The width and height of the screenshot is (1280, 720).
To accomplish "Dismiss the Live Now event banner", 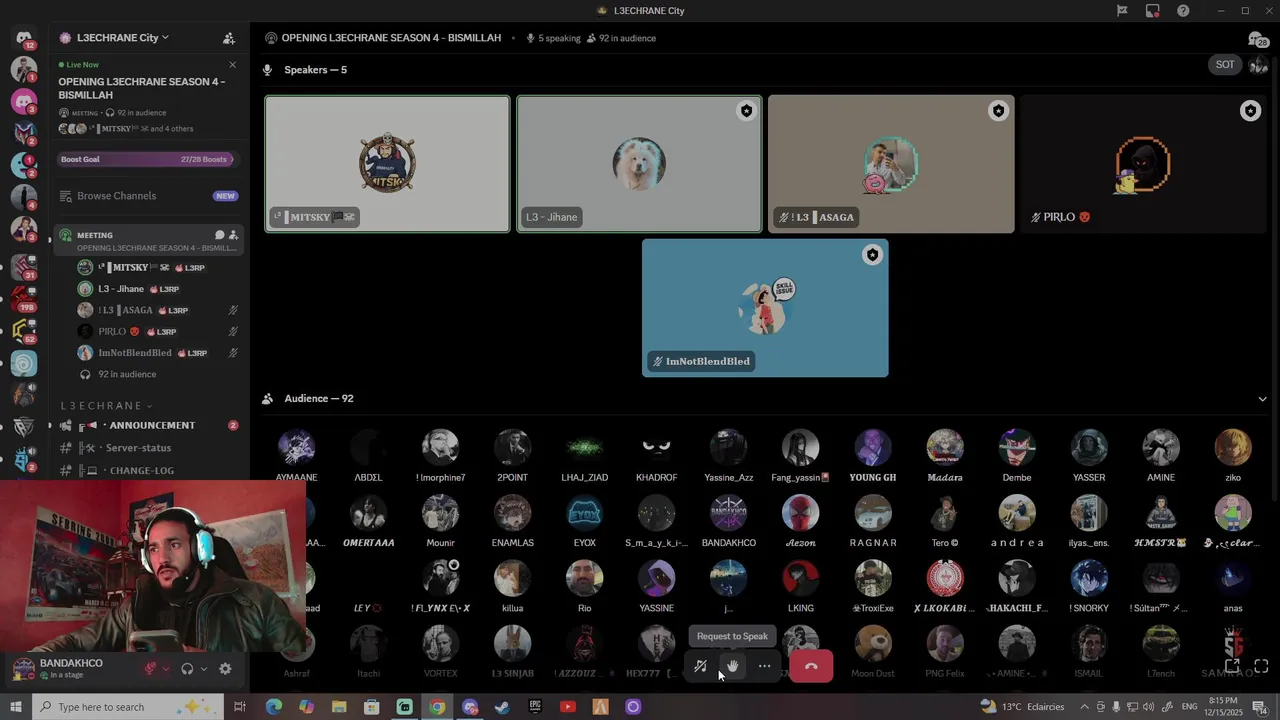I will click(232, 65).
